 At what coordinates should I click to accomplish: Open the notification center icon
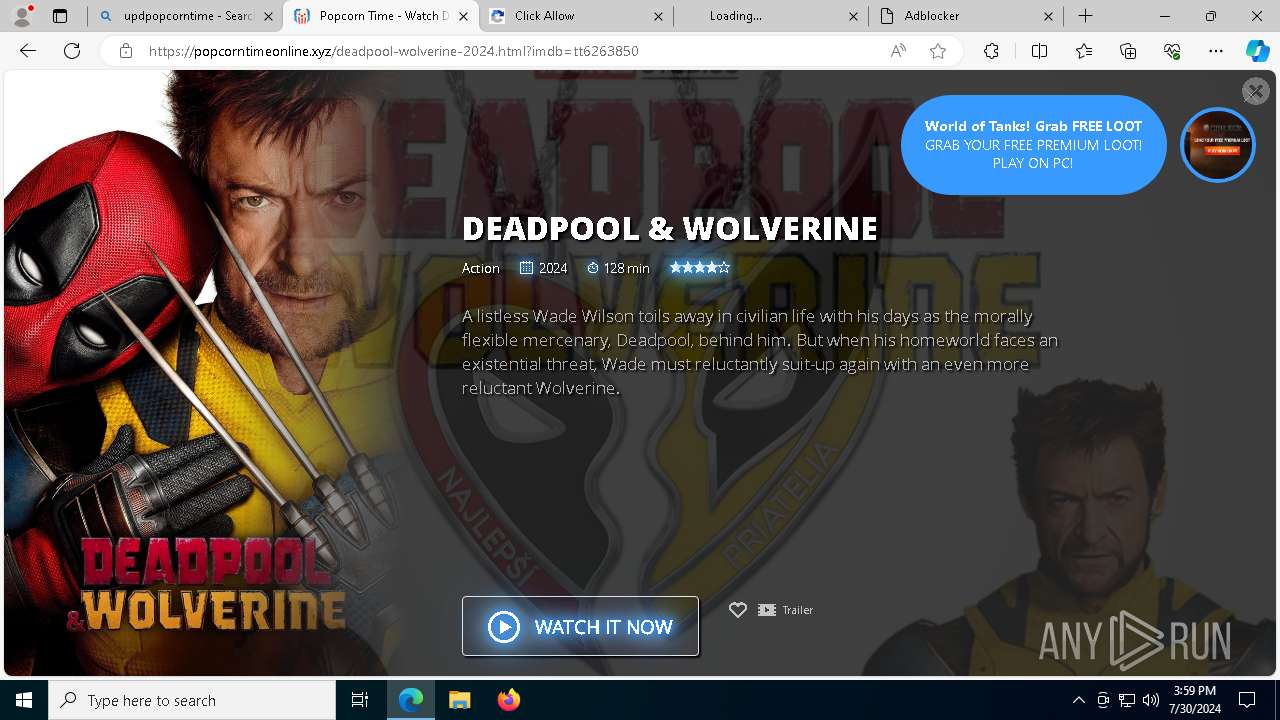(x=1247, y=700)
